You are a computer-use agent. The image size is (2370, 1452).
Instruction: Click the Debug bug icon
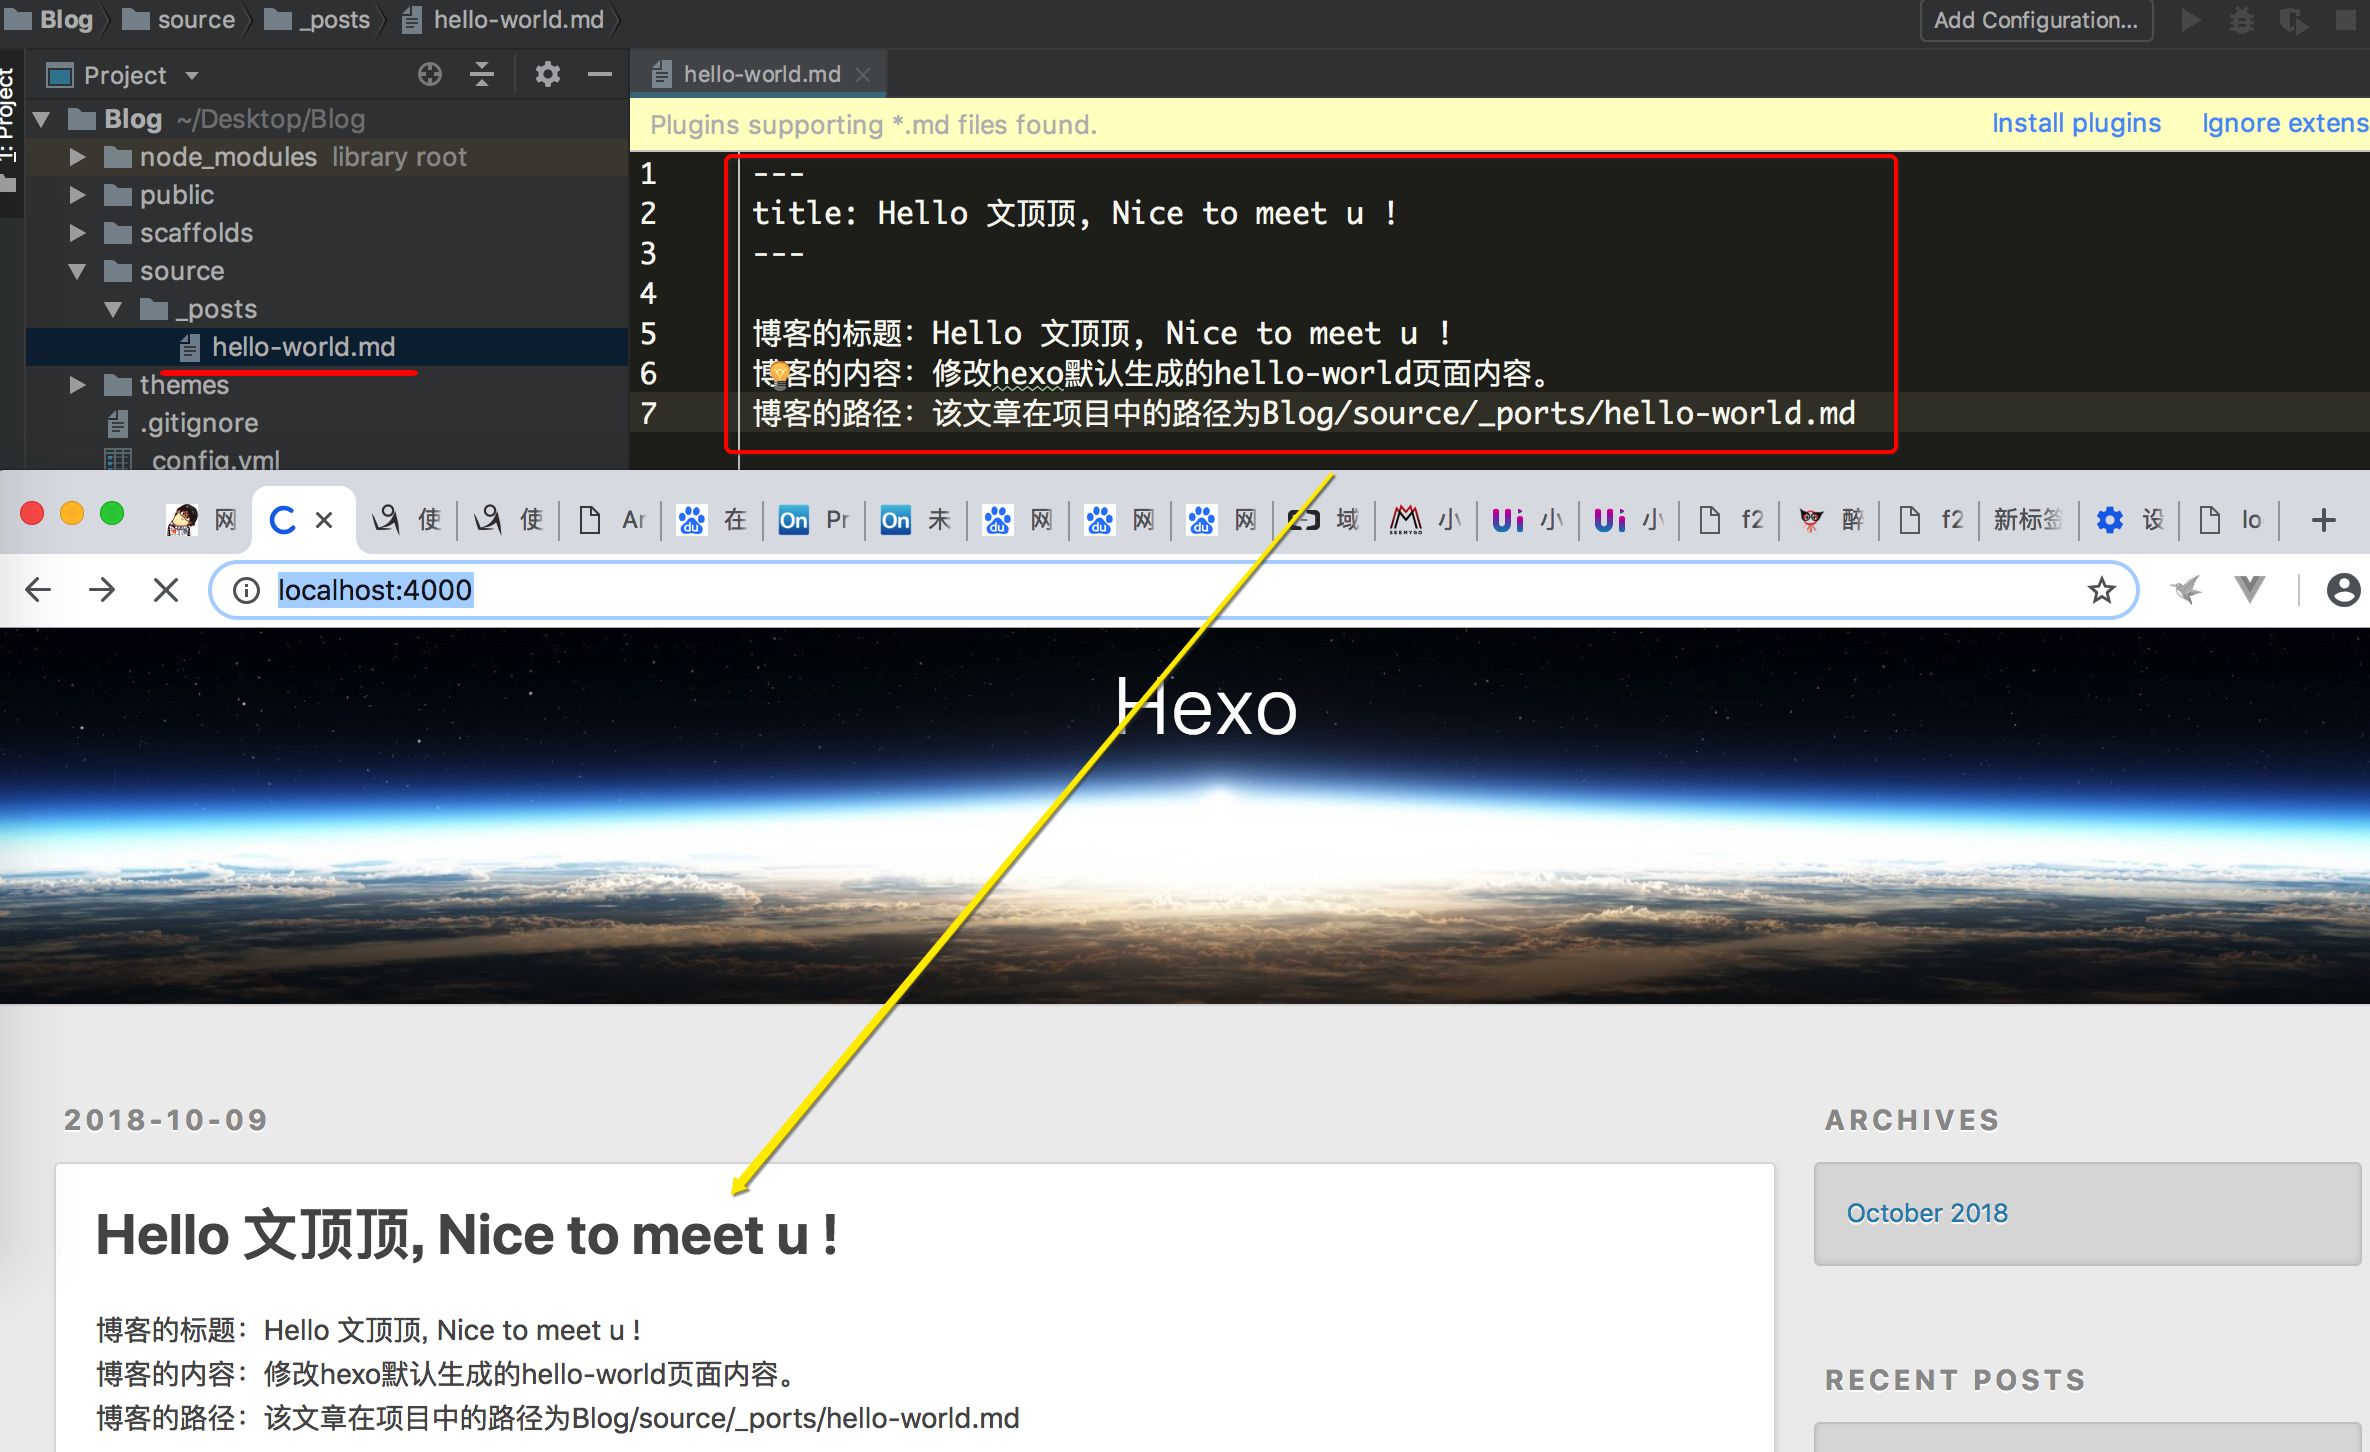(x=2242, y=20)
